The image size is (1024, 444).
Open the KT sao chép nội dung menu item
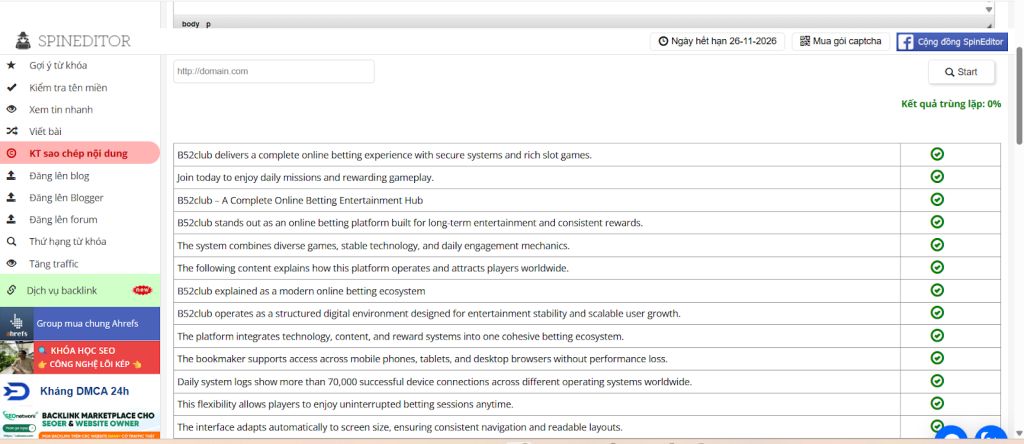pos(78,154)
